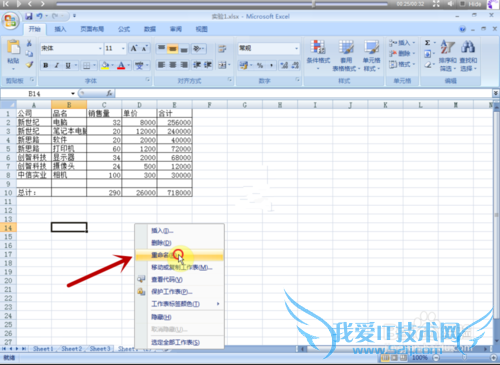The width and height of the screenshot is (500, 365).
Task: Open the borders dropdown arrow
Action: tap(94, 65)
